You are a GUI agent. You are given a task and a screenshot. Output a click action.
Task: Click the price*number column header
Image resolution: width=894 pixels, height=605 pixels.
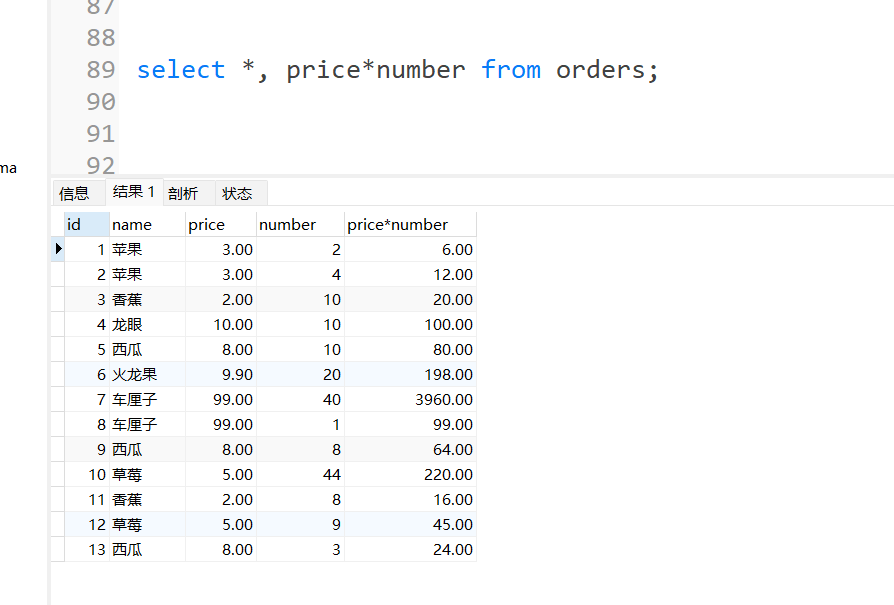[x=410, y=225]
